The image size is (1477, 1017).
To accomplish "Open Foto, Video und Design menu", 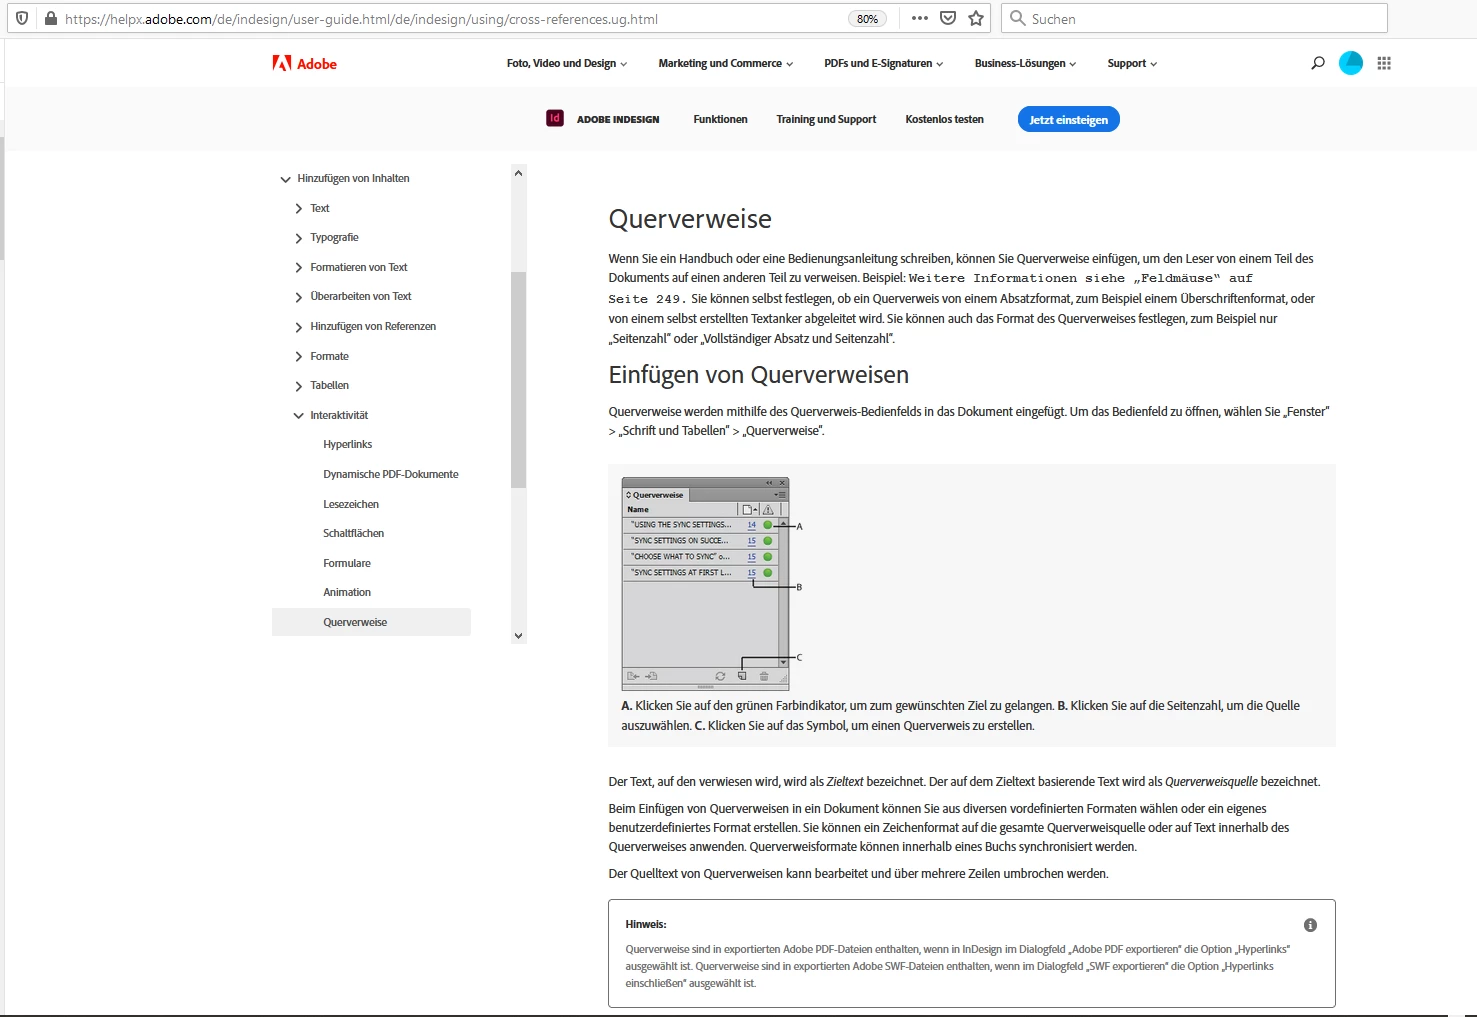I will pos(567,63).
